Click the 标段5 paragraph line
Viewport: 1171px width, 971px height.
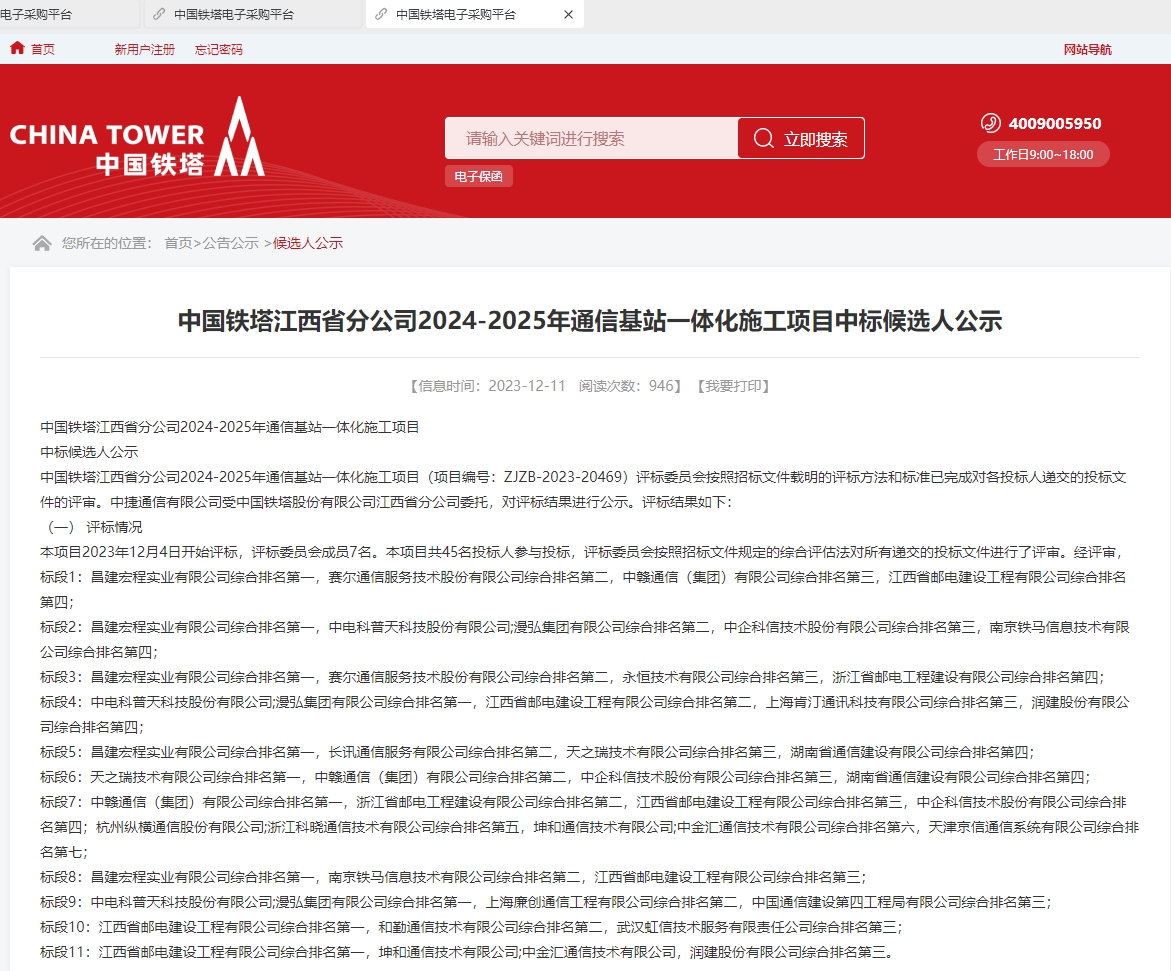[x=537, y=752]
